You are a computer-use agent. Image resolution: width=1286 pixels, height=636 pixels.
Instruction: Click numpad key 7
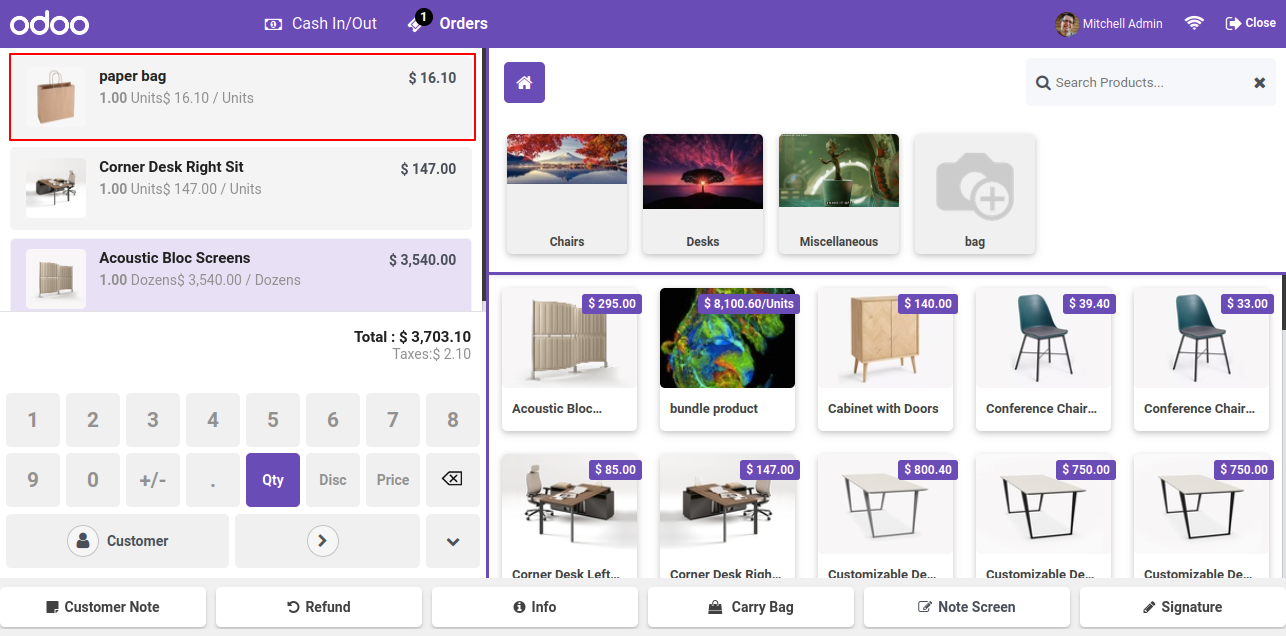point(393,420)
